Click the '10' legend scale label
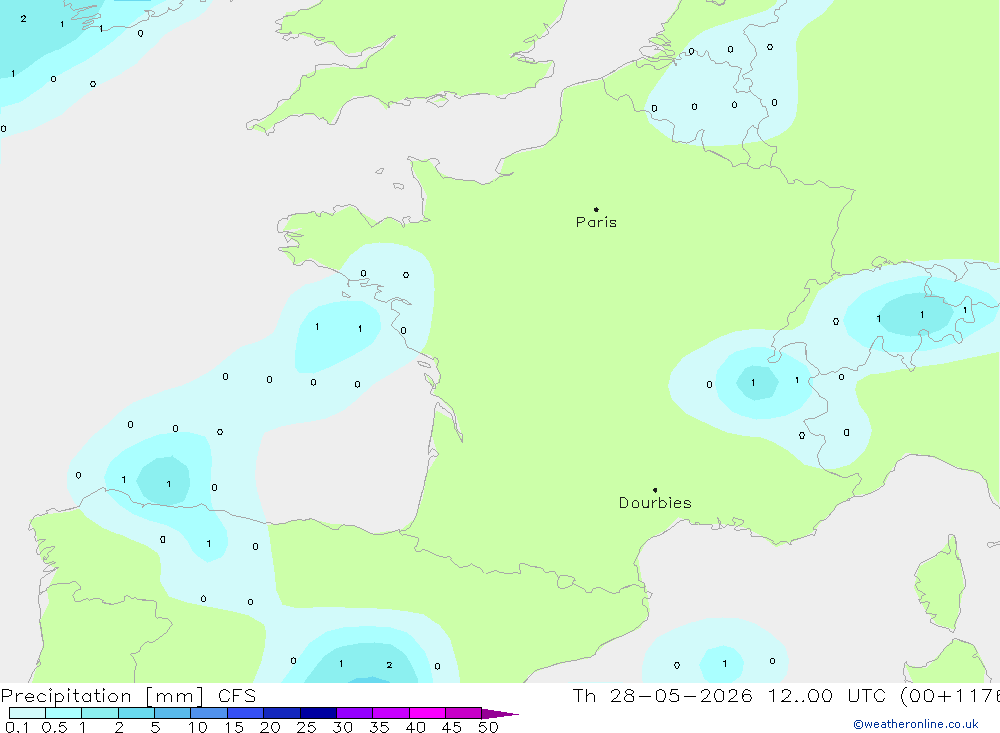The width and height of the screenshot is (1000, 733). click(198, 727)
